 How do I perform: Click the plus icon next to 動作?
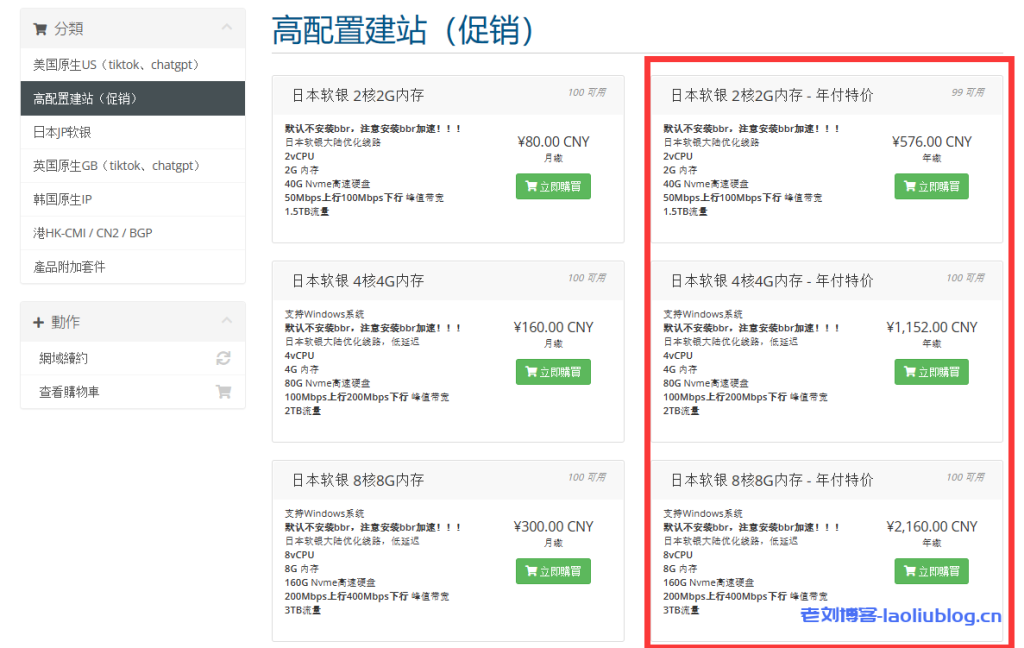[38, 321]
